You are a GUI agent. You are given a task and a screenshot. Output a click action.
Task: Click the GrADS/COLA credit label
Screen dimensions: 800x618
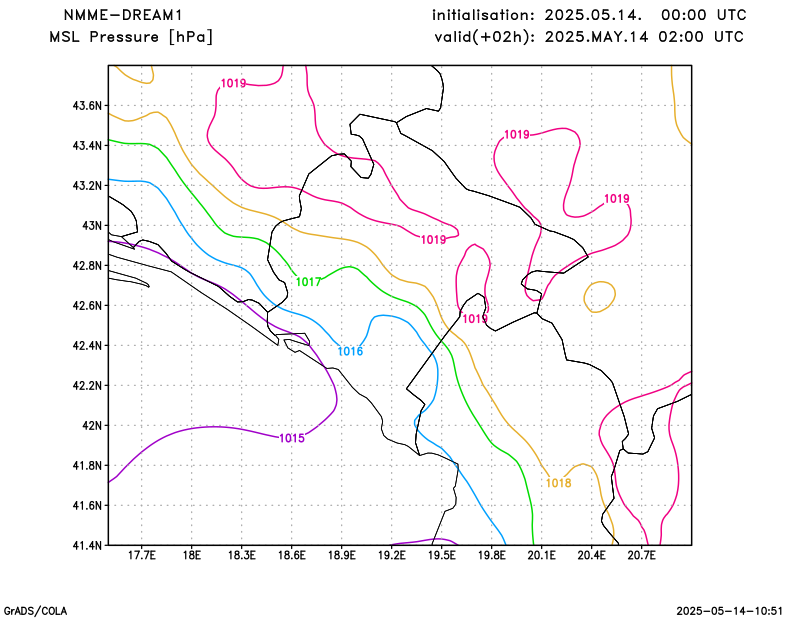tap(35, 611)
